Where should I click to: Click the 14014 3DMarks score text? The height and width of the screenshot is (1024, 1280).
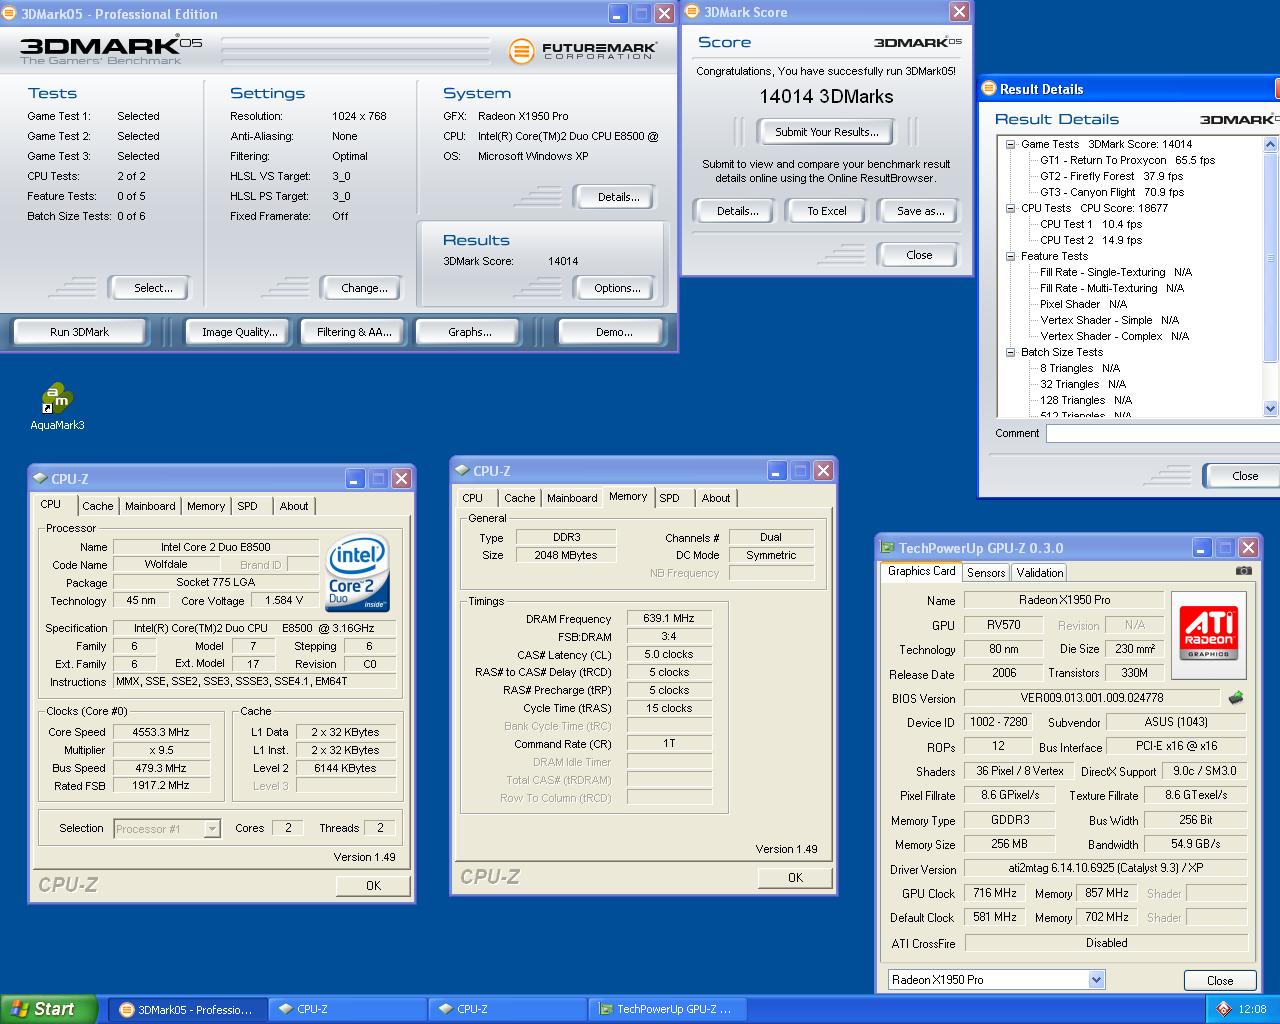click(x=826, y=97)
